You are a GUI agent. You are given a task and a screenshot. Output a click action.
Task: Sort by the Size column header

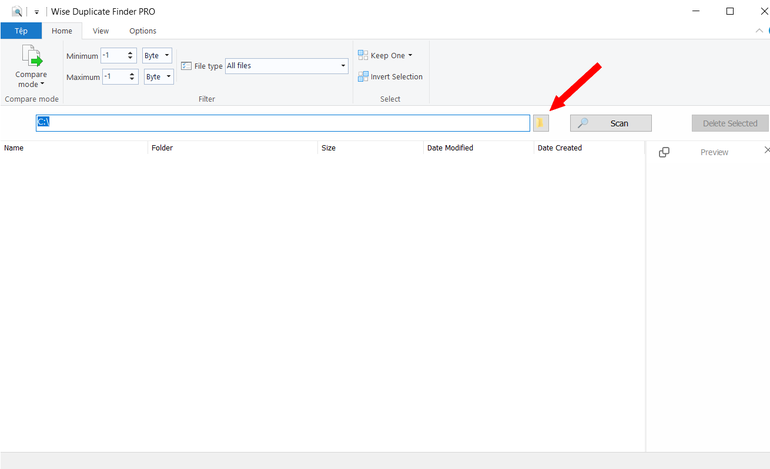371,147
